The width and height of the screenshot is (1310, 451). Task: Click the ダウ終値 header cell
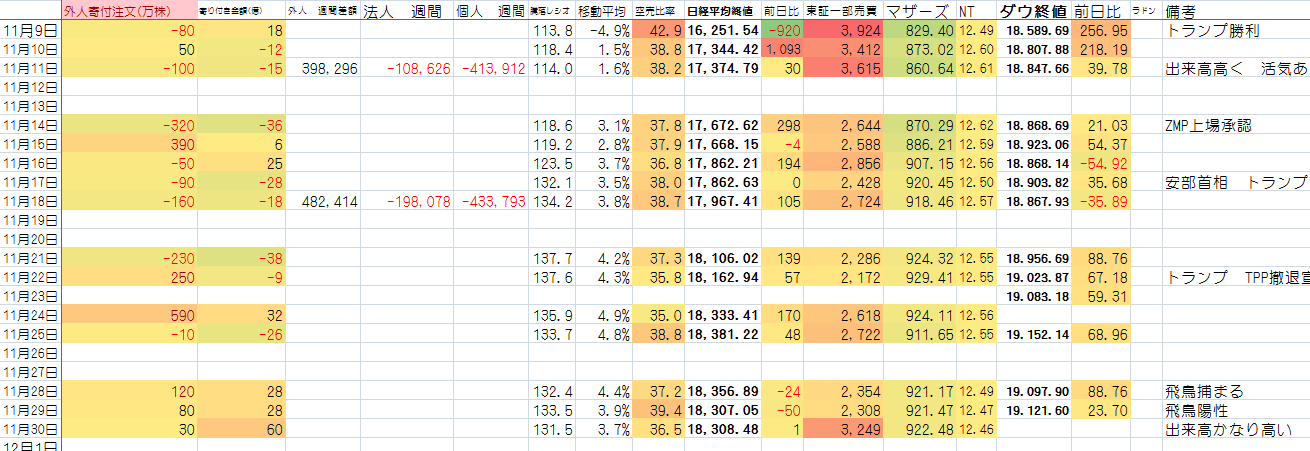point(1034,11)
